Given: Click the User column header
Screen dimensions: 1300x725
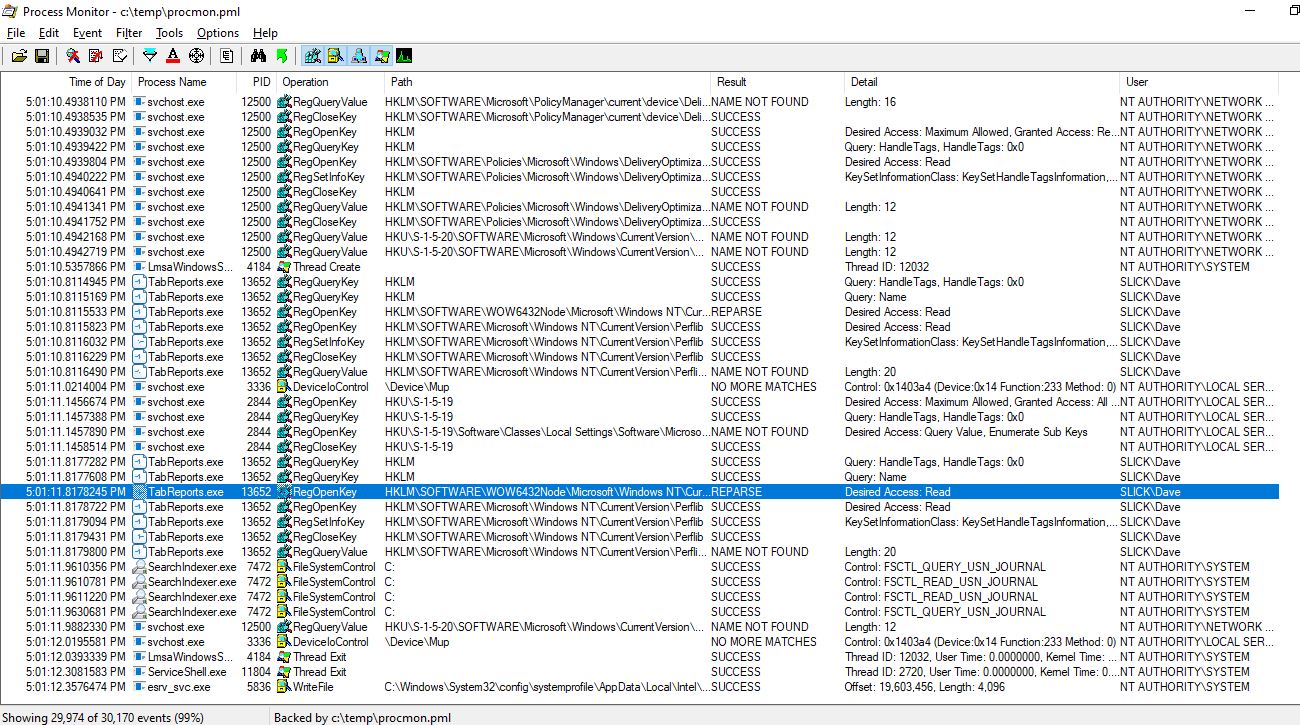Looking at the screenshot, I should click(1199, 82).
